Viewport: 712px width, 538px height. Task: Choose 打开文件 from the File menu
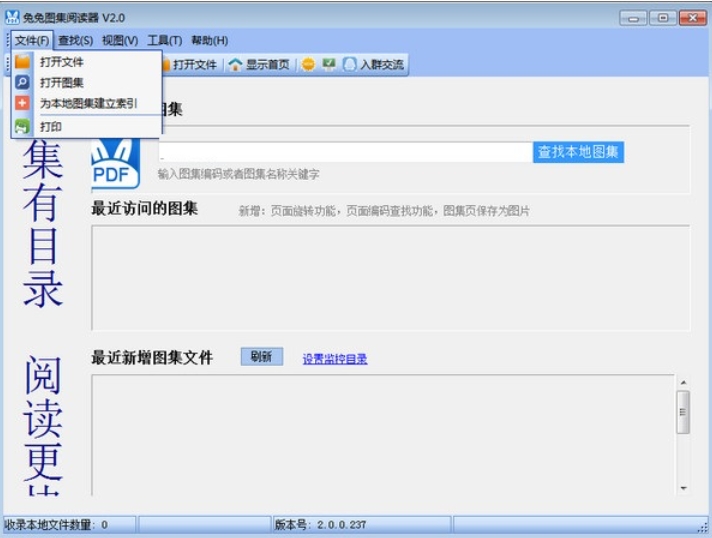pos(86,61)
